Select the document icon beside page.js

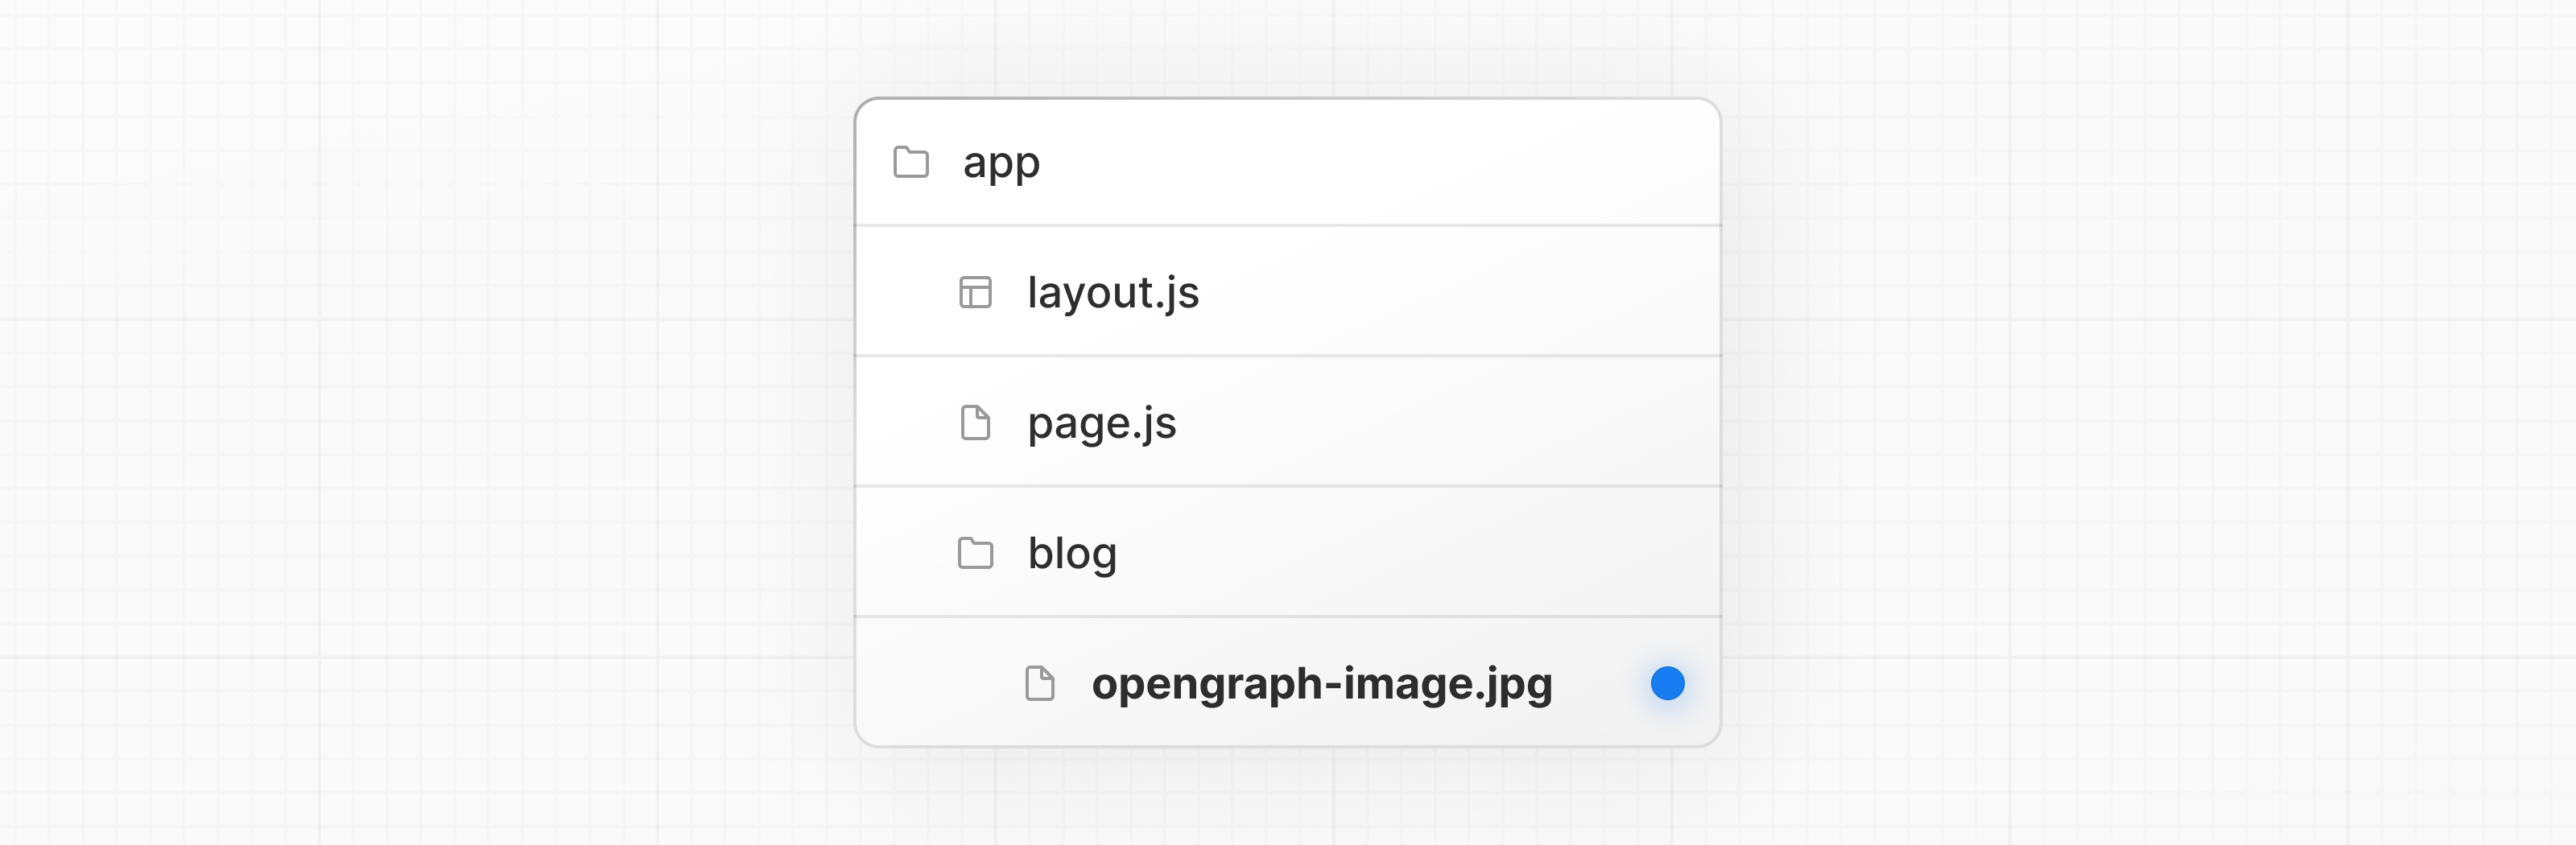(975, 422)
